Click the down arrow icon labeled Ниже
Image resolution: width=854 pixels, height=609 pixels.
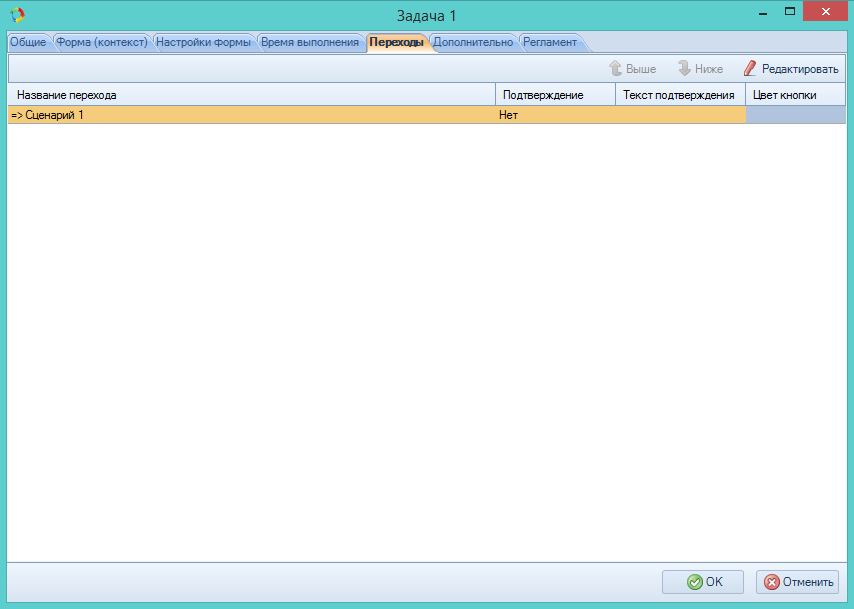click(685, 69)
